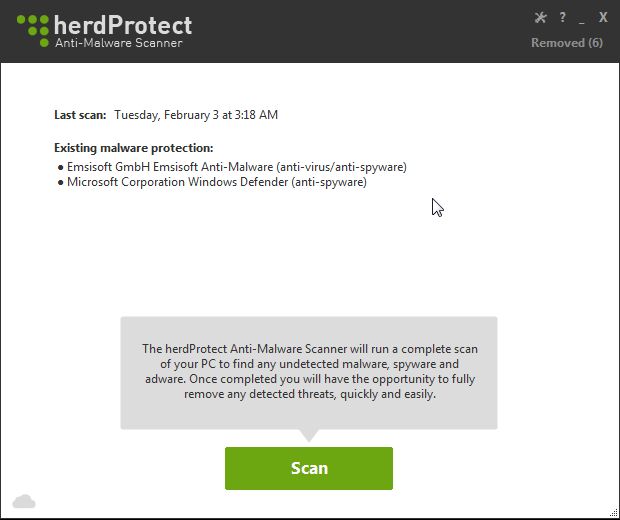Click the bullet beside Emsisoft entry
This screenshot has height=520, width=620.
click(60, 168)
